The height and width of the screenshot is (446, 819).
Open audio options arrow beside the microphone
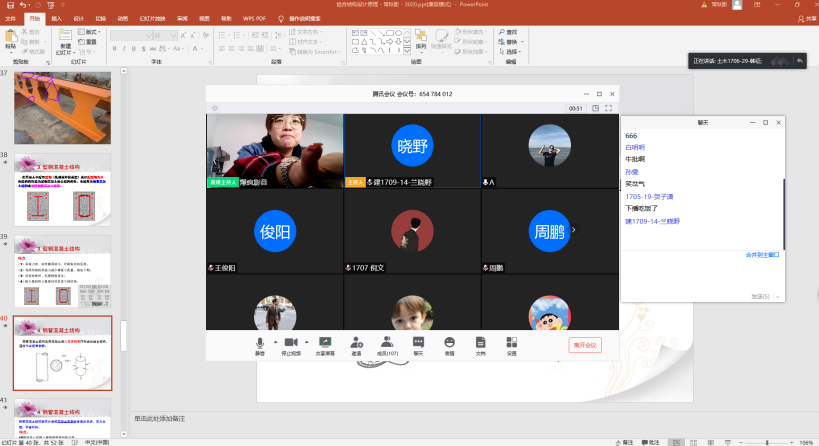[275, 343]
